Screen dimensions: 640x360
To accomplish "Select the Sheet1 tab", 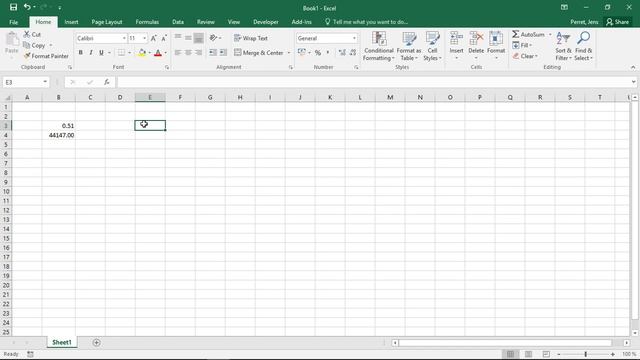I will [x=62, y=342].
